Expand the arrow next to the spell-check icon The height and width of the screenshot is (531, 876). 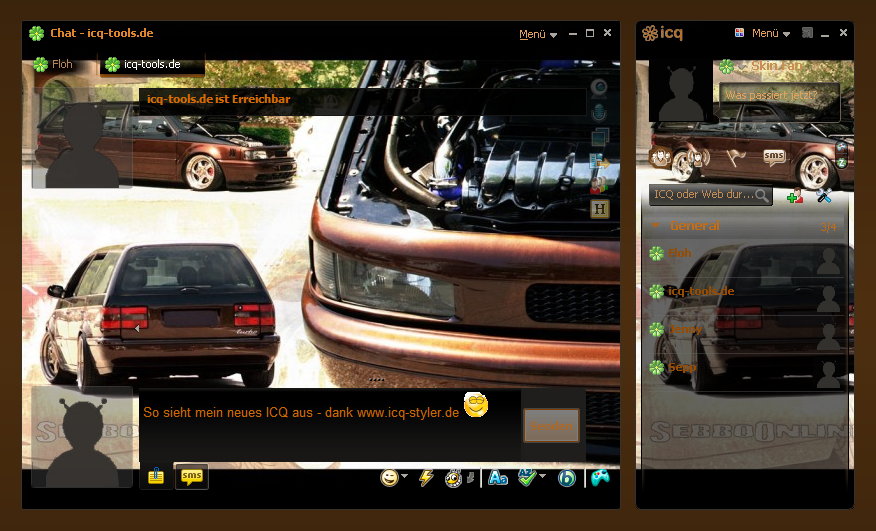[542, 476]
